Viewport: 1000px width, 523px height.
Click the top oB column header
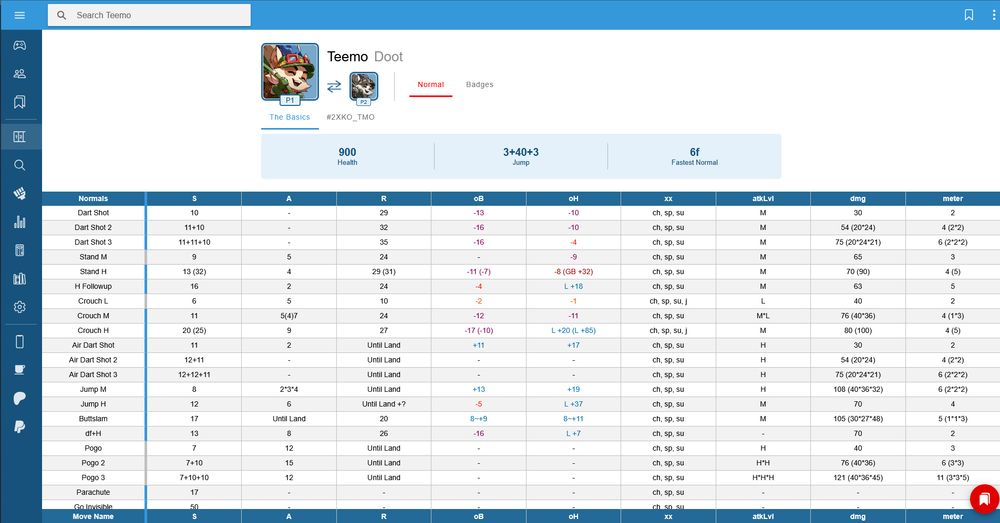coord(478,198)
